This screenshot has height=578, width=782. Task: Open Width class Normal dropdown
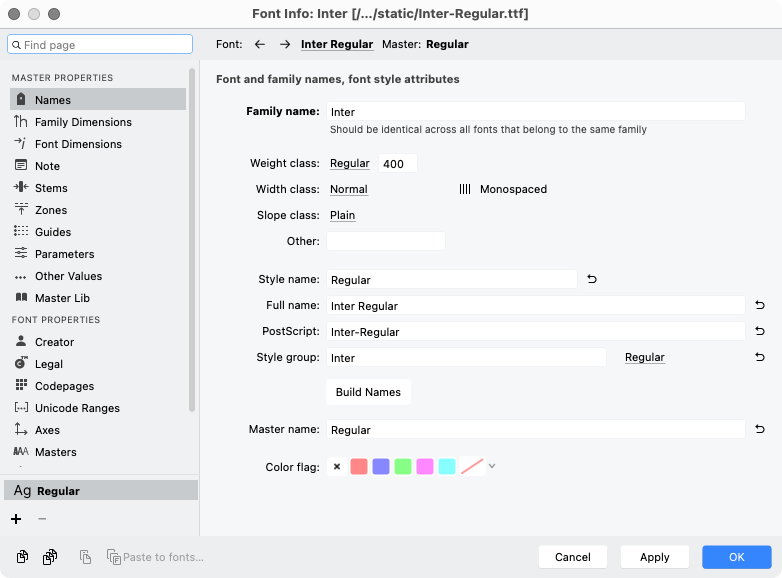349,189
